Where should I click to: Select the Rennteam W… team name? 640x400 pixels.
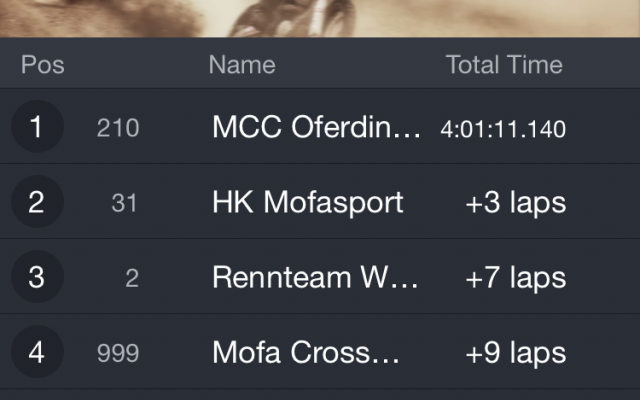315,277
